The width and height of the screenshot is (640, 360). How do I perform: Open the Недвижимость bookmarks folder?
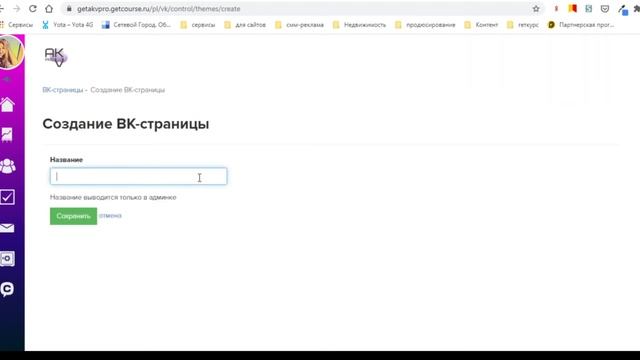tap(359, 25)
